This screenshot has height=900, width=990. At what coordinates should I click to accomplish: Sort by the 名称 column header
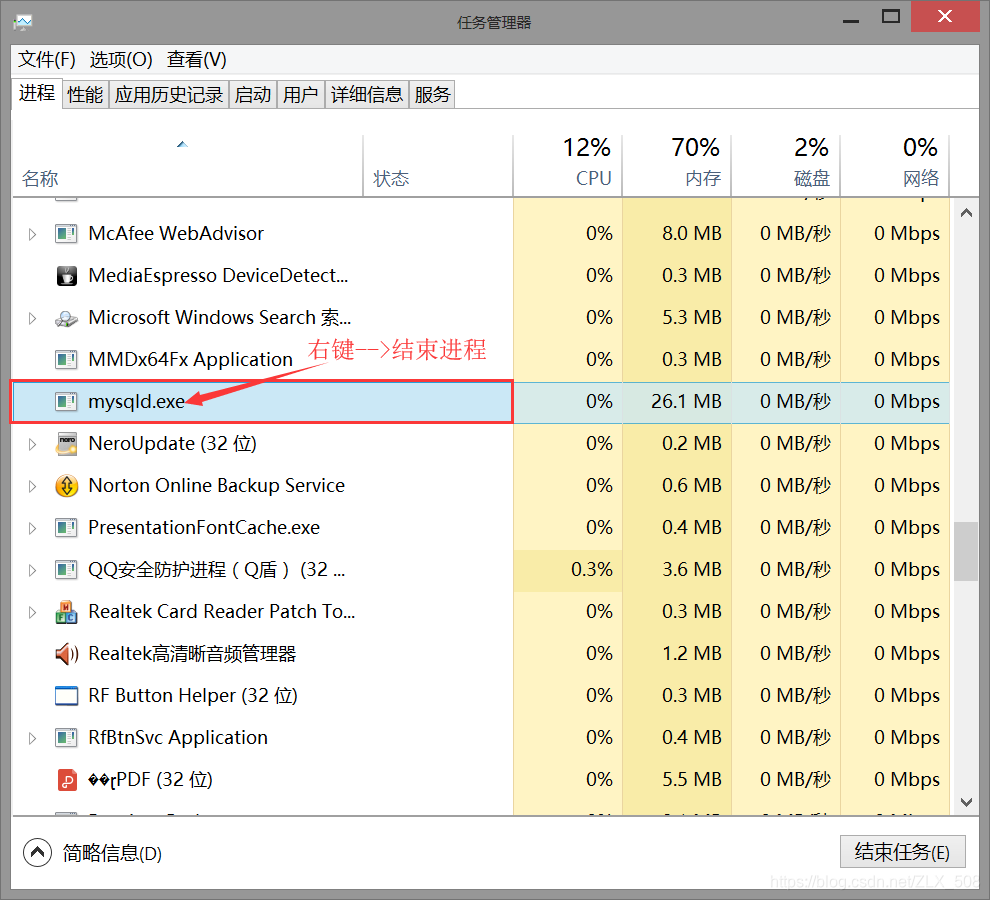coord(188,165)
